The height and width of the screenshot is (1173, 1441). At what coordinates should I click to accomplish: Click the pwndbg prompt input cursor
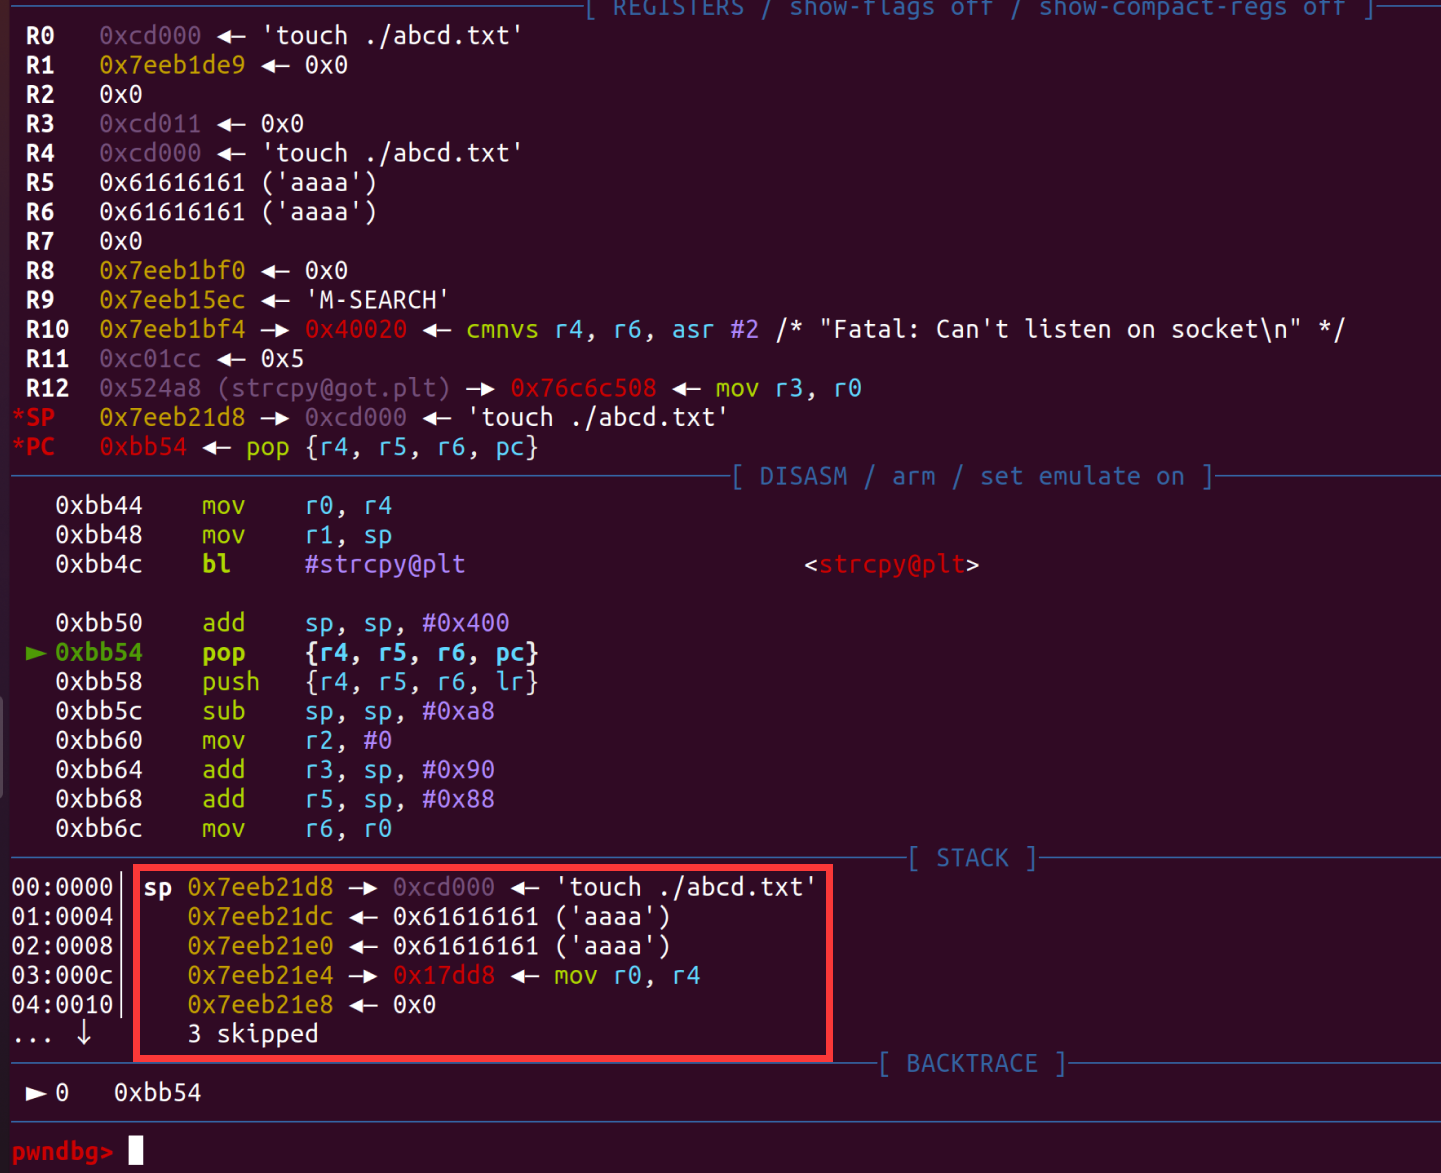pos(136,1151)
